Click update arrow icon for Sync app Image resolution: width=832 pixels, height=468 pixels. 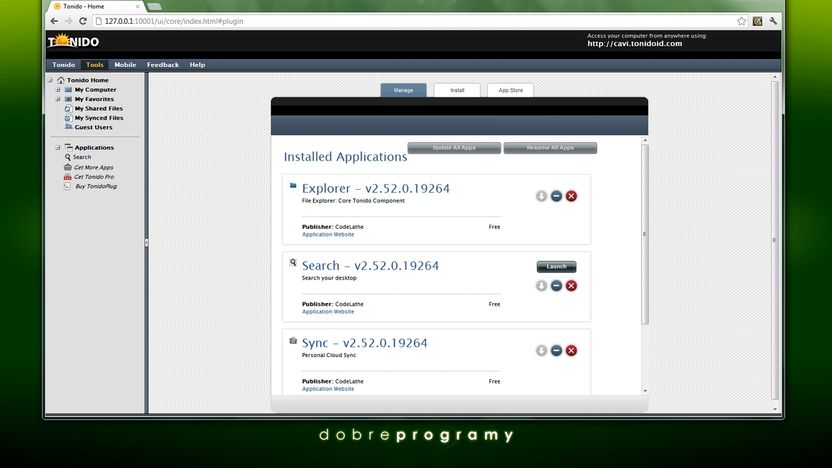point(541,351)
